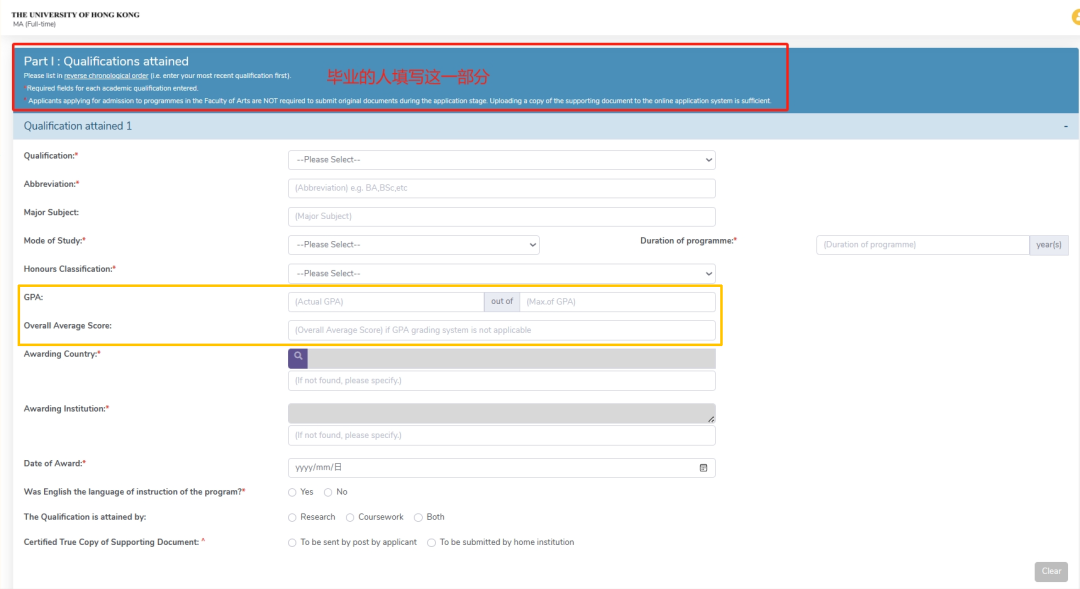The height and width of the screenshot is (589, 1080).
Task: Click the Duration of programme field
Action: [922, 245]
